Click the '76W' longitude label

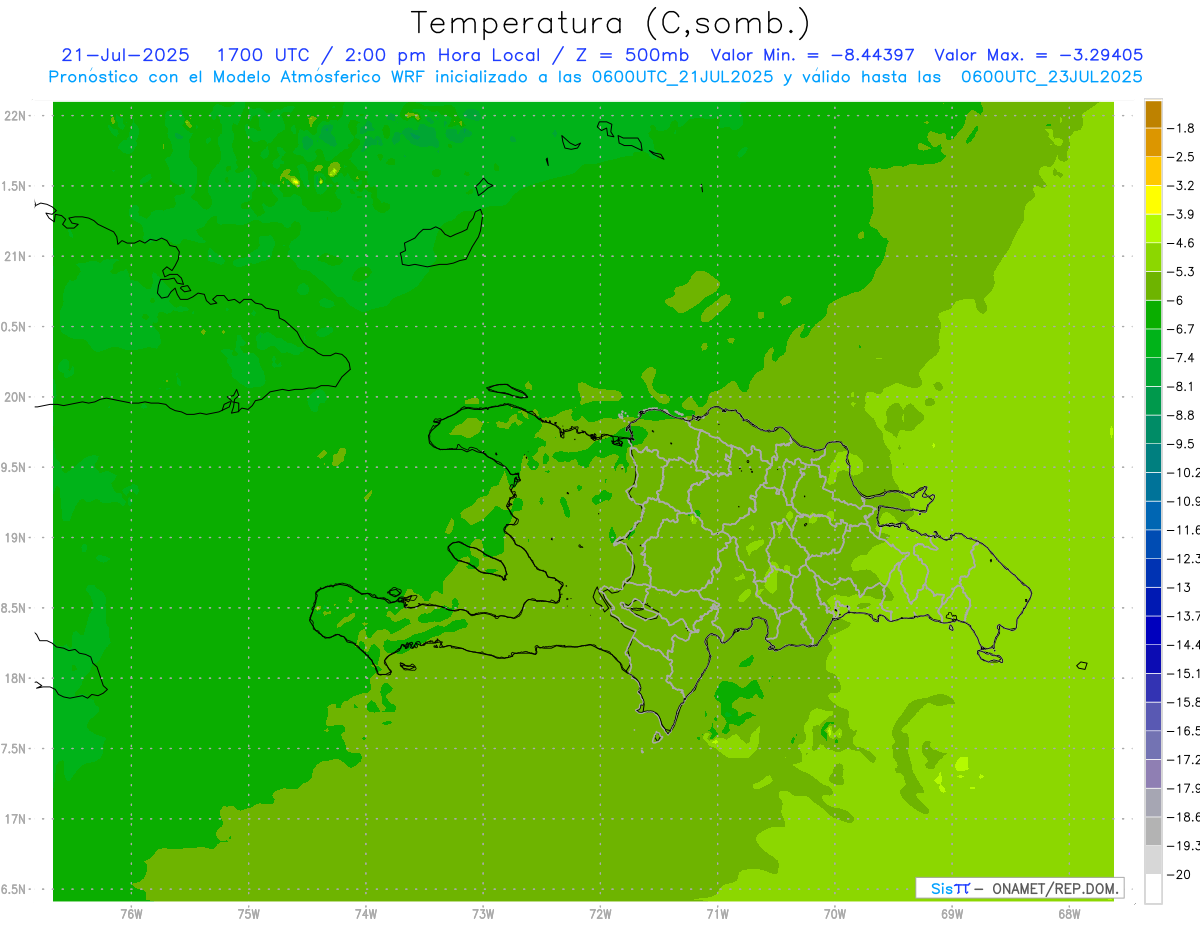131,914
